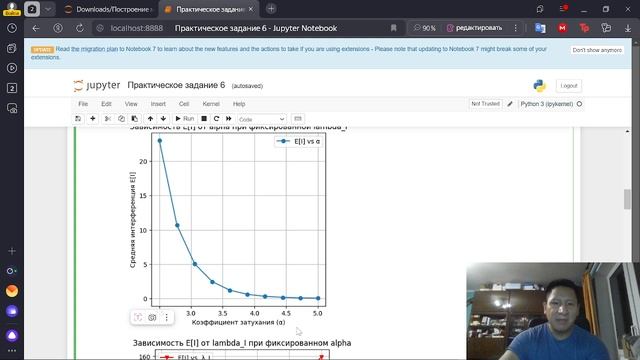Open the Insert menu

pos(158,104)
